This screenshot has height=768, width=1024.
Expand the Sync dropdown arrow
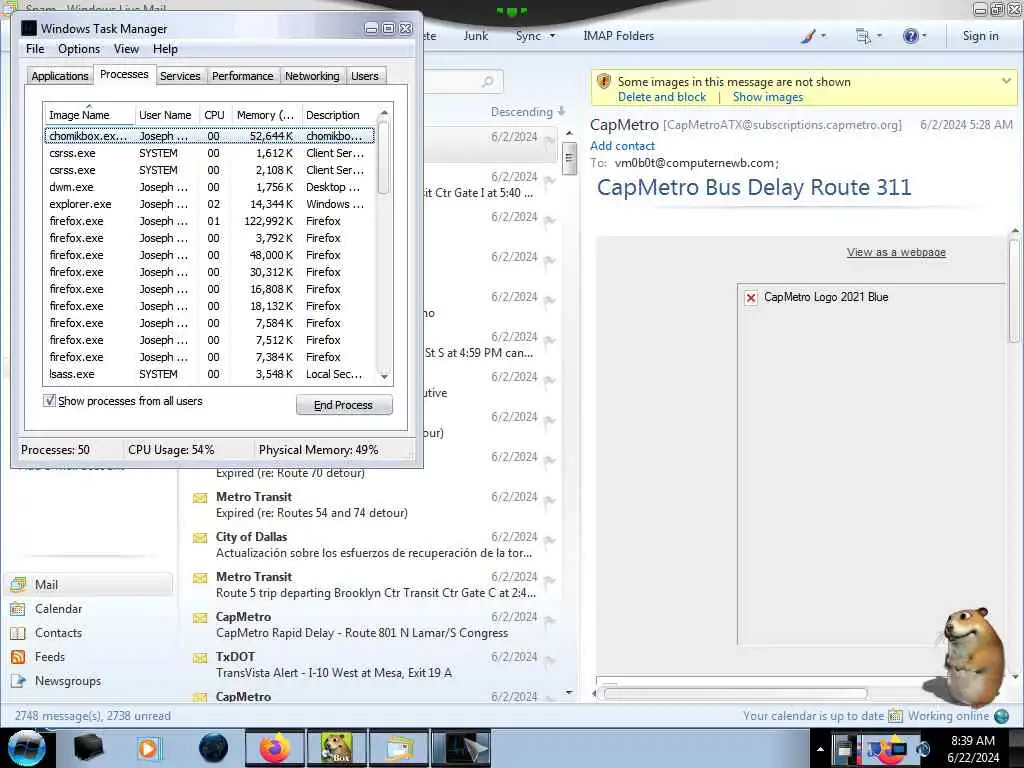point(552,36)
